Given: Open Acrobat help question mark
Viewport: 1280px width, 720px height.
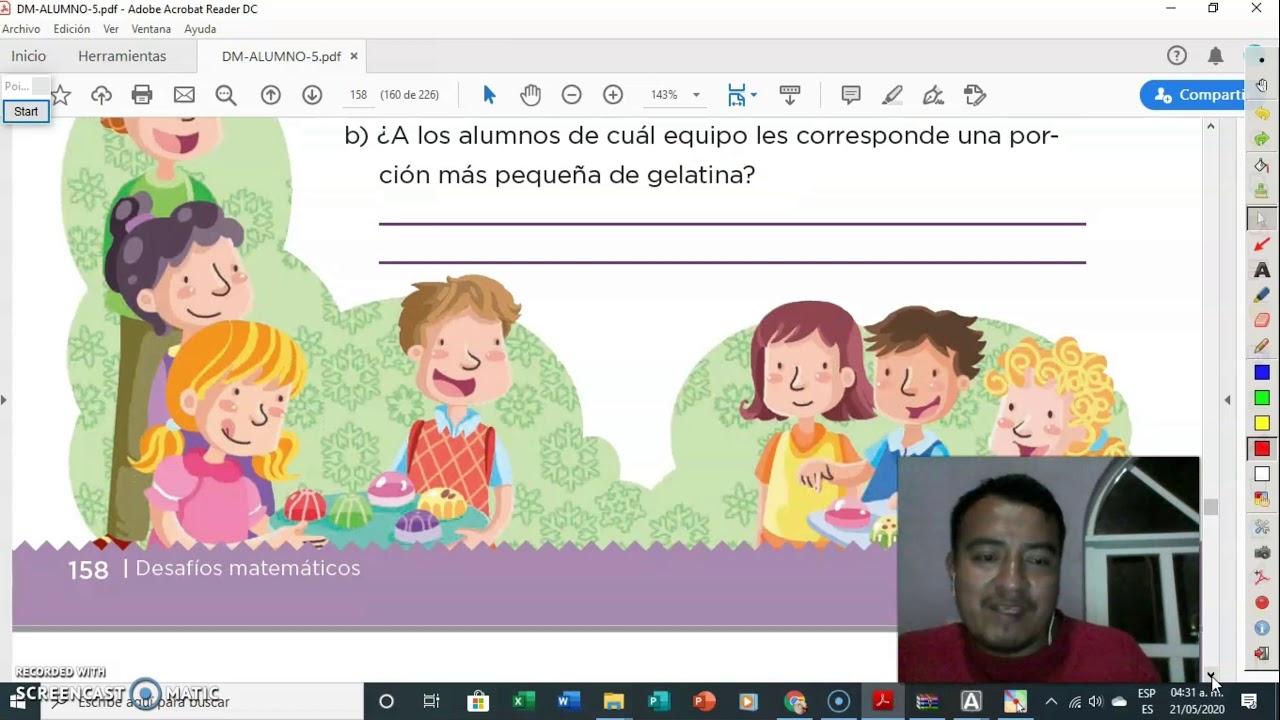Looking at the screenshot, I should point(1177,56).
